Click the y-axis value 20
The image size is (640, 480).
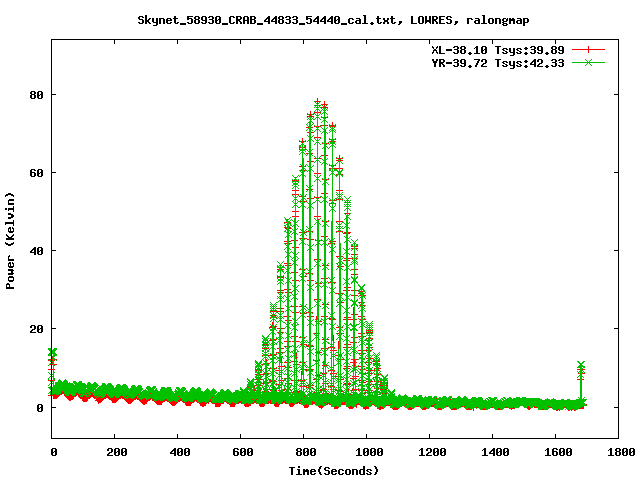[36, 329]
